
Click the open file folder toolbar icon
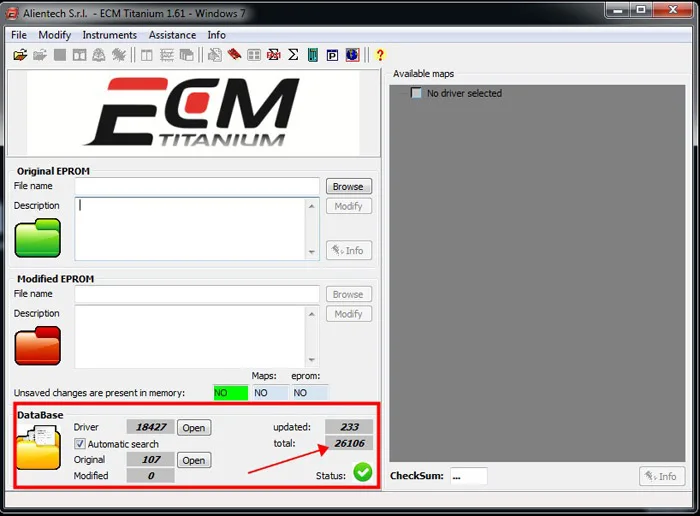20,55
